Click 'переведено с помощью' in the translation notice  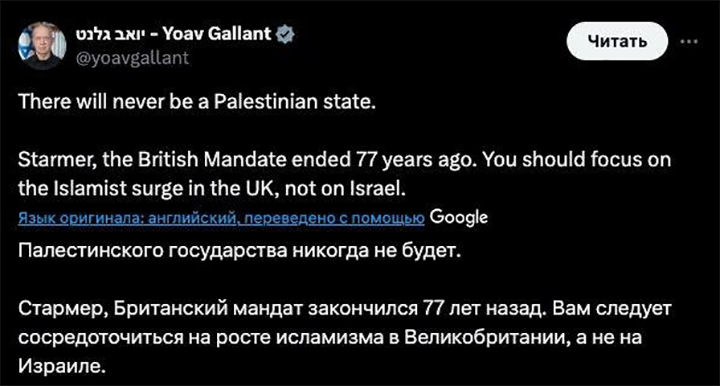click(334, 218)
